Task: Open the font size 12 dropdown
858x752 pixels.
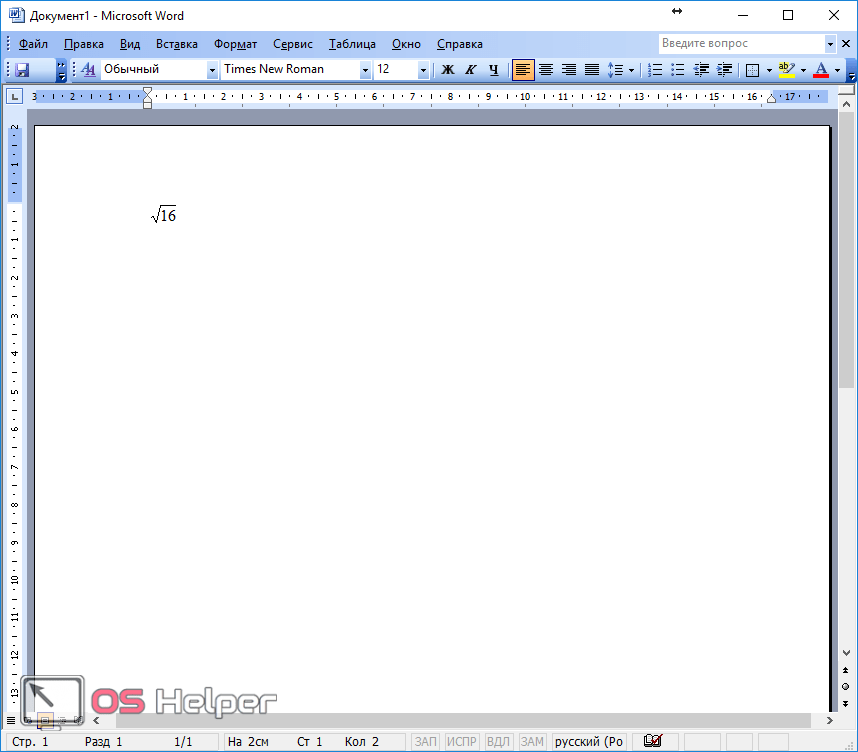Action: (423, 70)
